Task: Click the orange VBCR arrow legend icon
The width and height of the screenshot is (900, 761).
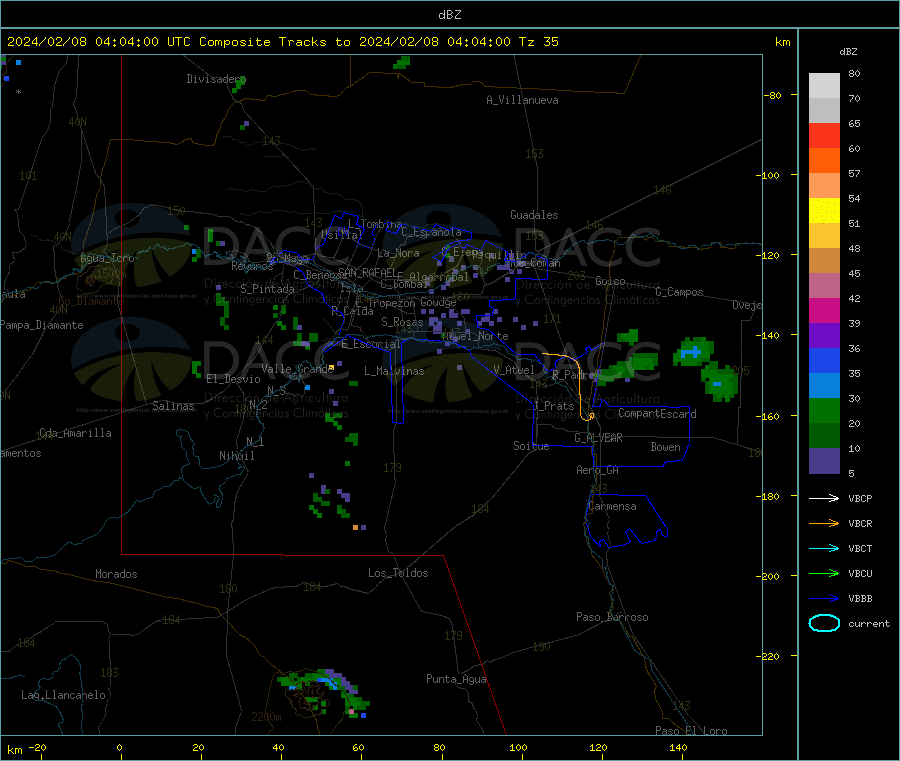Action: (x=824, y=523)
